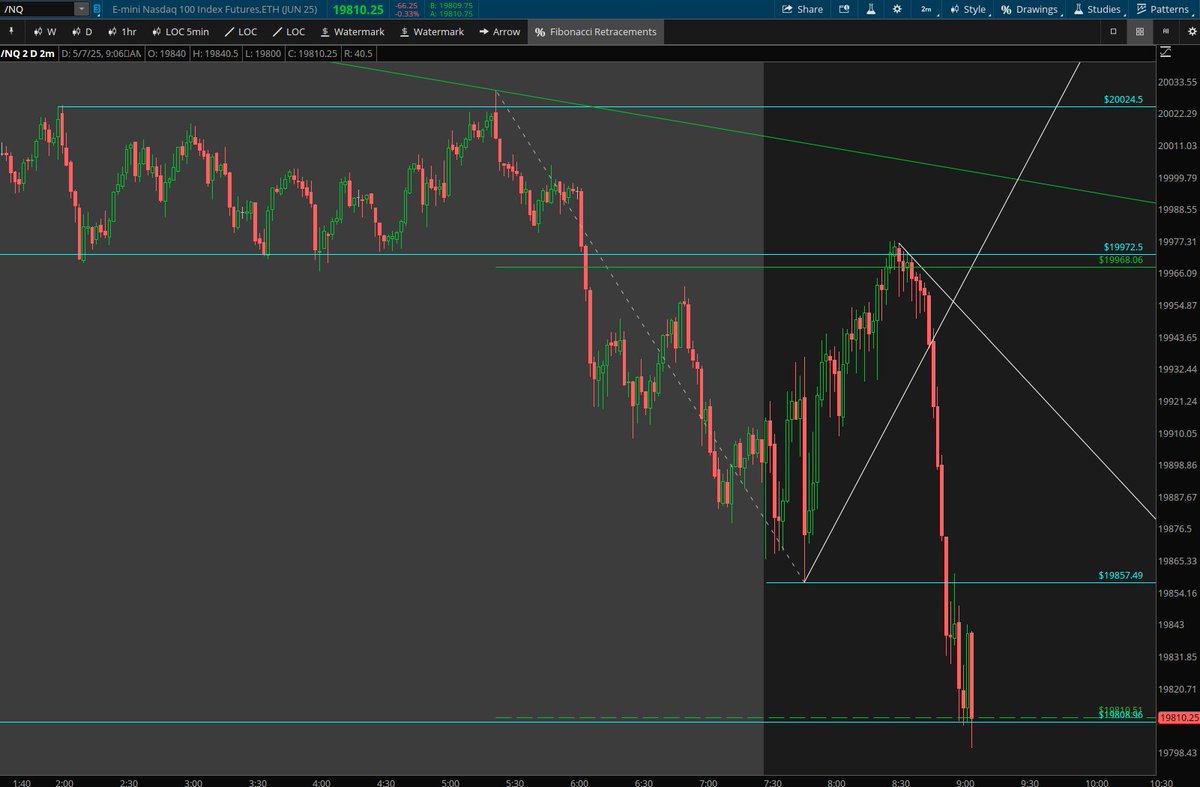Open the Patterns dropdown menu
This screenshot has height=787, width=1200.
point(1163,9)
